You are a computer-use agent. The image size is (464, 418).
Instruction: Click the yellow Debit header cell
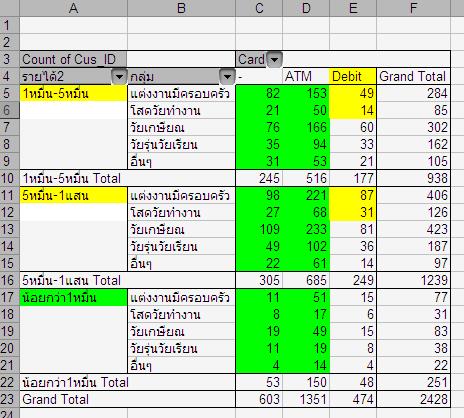[x=353, y=77]
